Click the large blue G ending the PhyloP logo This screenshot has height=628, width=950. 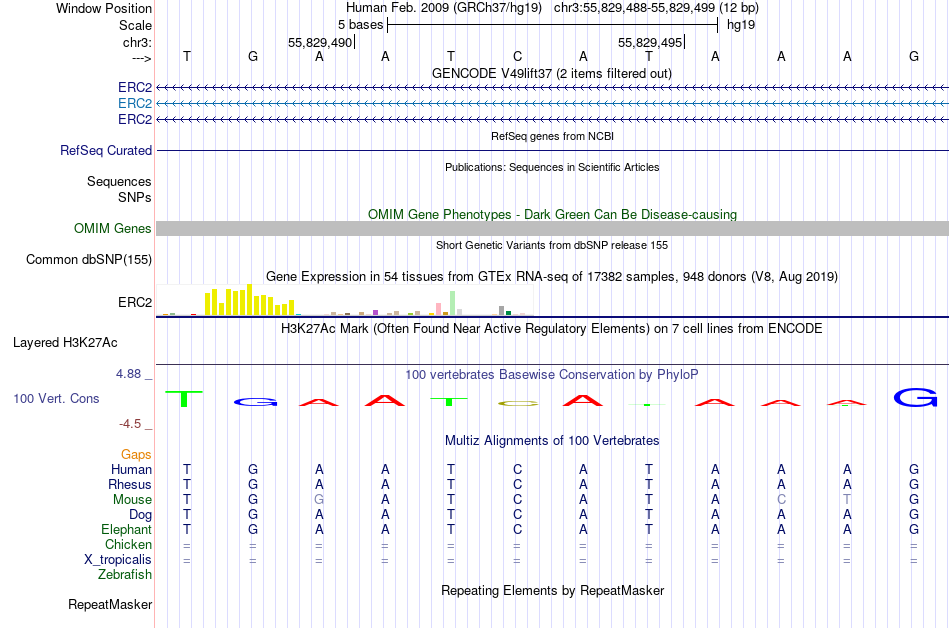(x=915, y=398)
